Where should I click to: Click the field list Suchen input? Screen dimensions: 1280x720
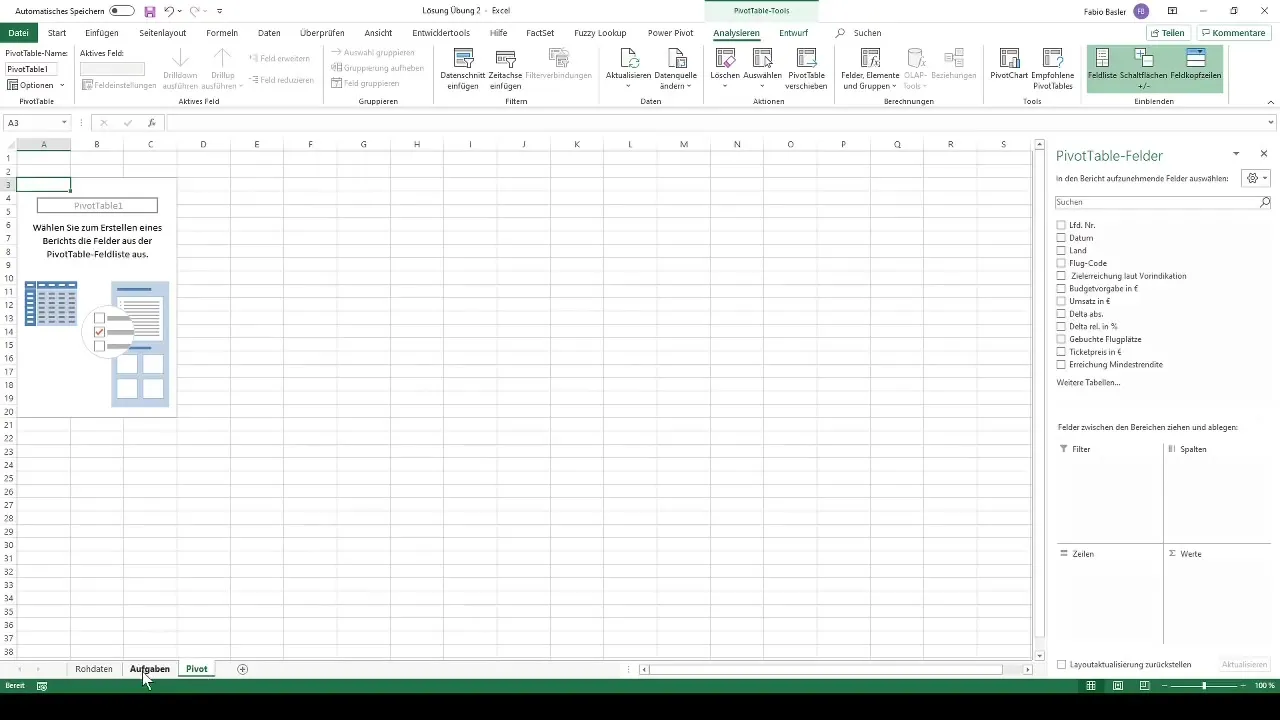(x=1157, y=202)
